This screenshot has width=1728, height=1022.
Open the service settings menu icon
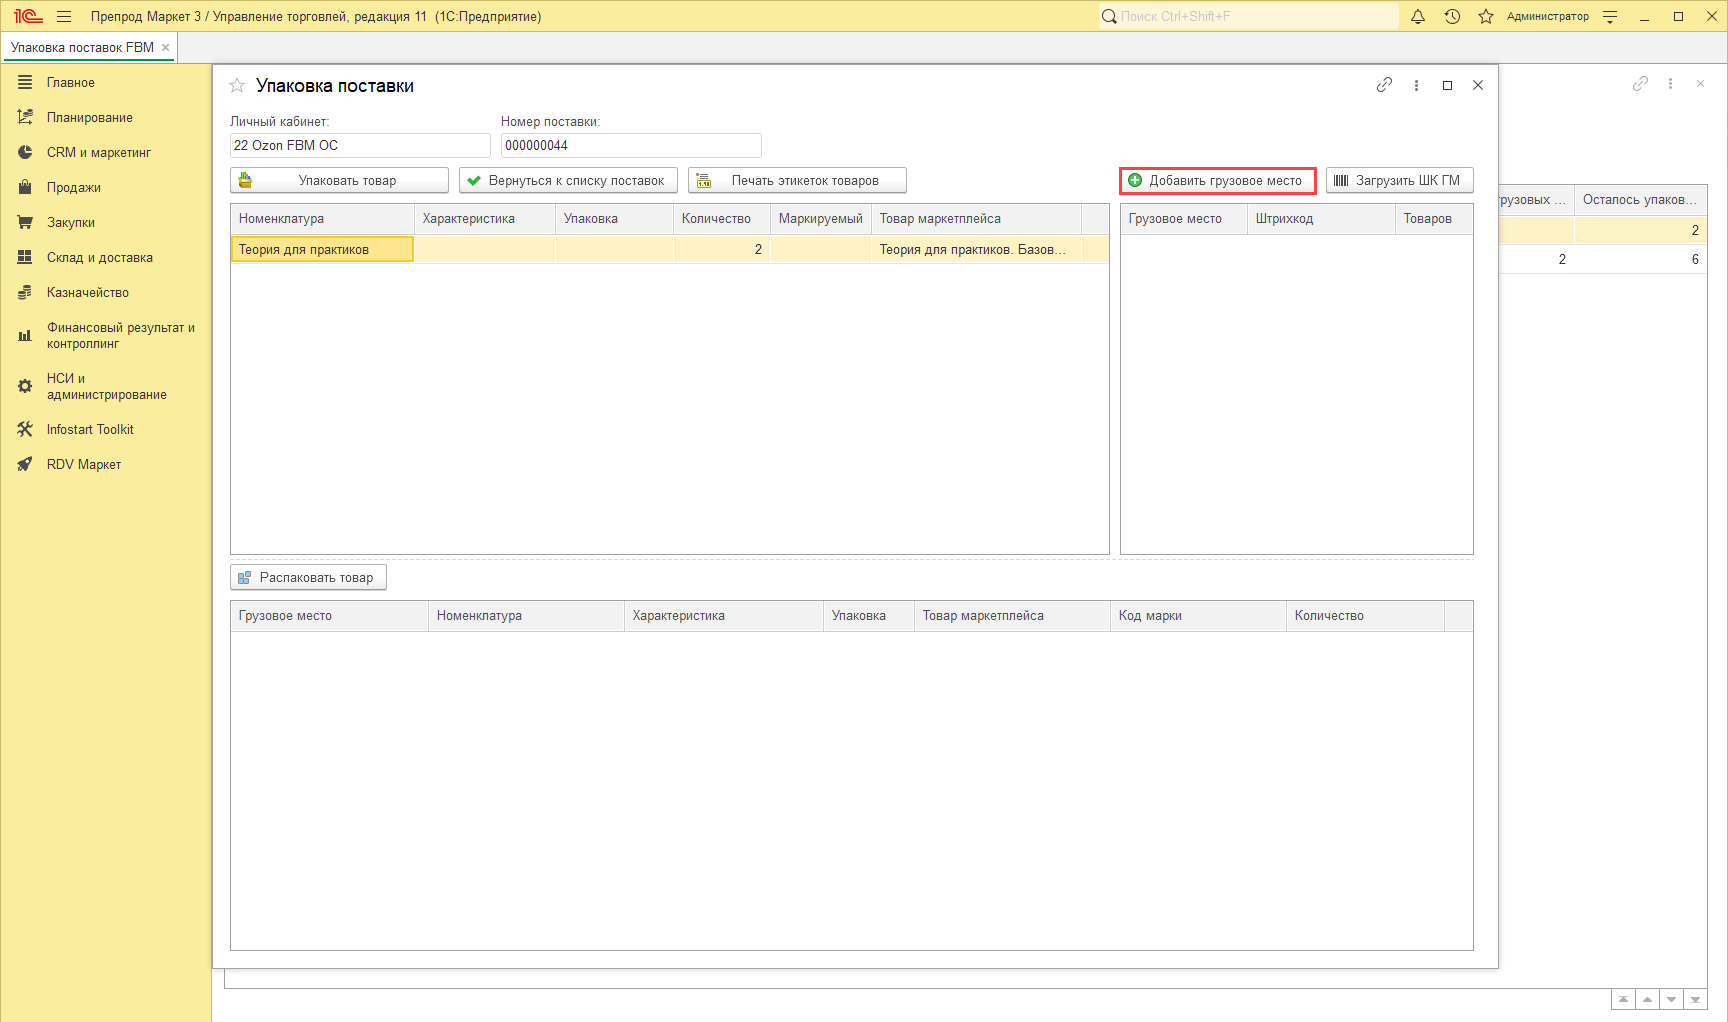[1610, 16]
